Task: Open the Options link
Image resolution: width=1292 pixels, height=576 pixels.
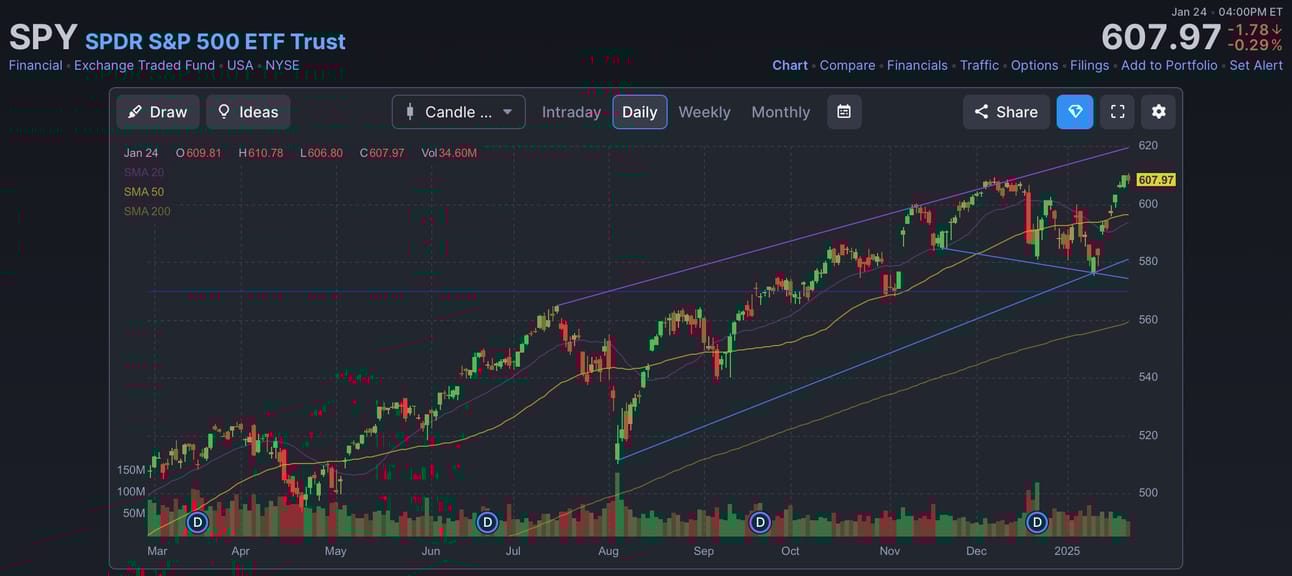Action: 1034,65
